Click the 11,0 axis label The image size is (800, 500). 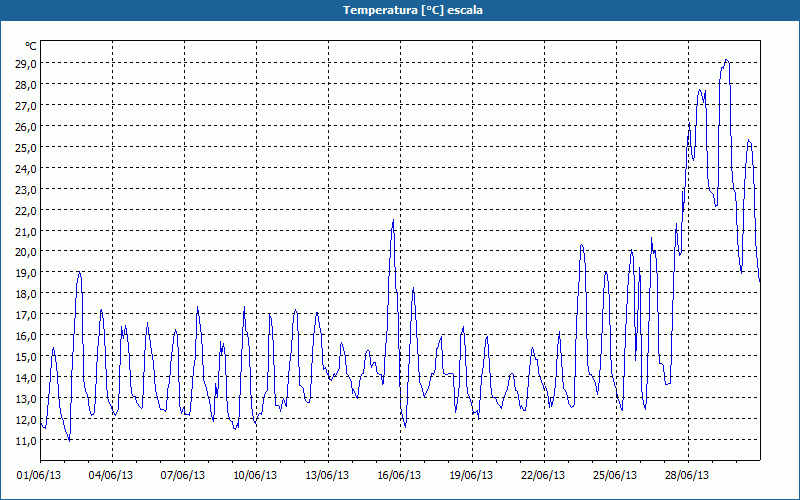tap(25, 440)
